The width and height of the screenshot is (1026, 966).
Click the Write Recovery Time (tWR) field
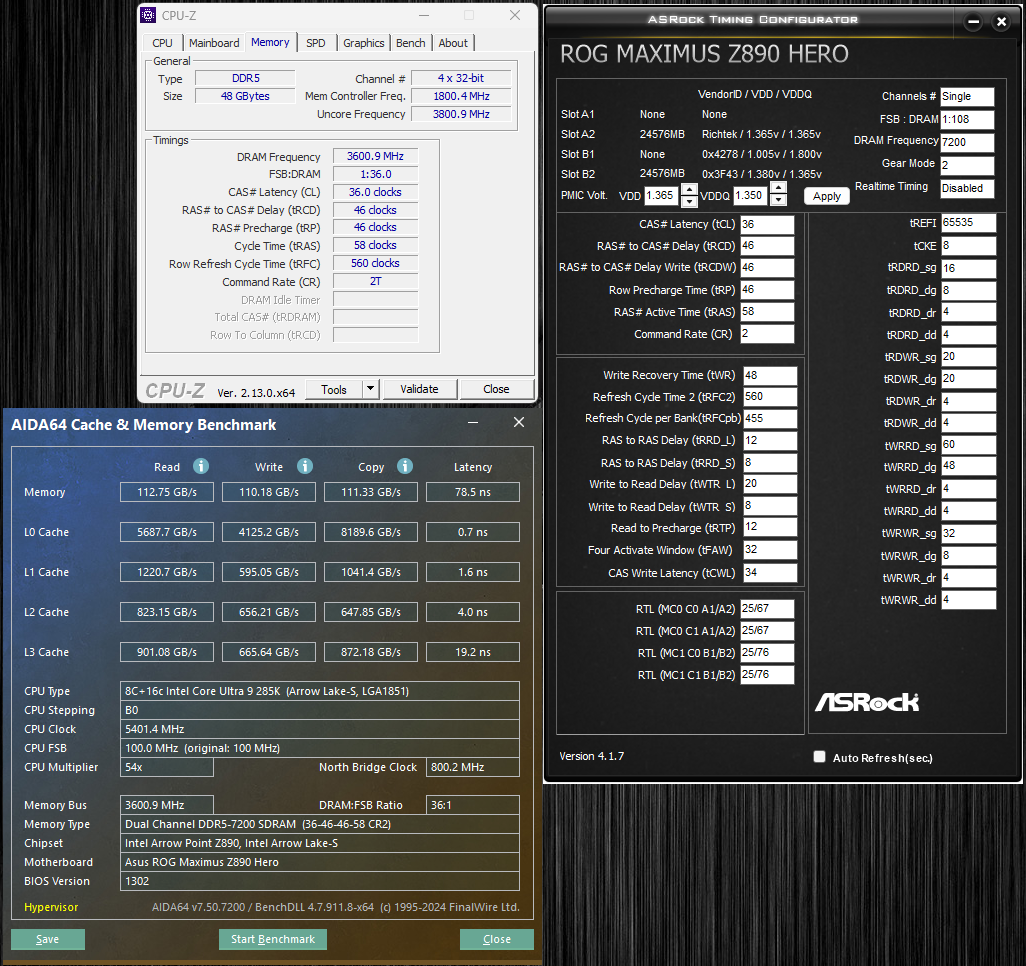coord(770,375)
